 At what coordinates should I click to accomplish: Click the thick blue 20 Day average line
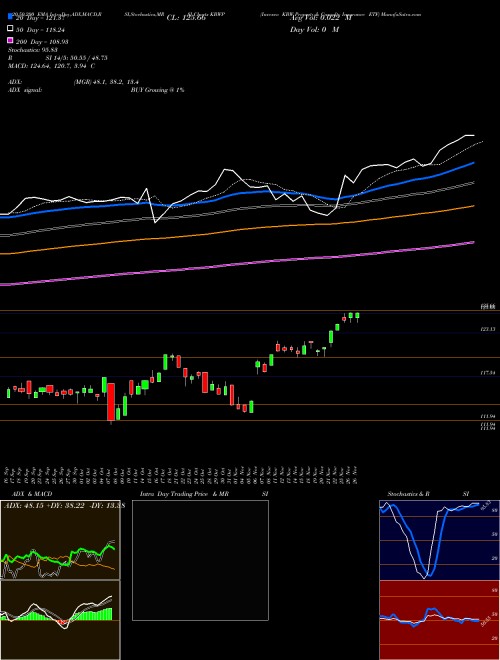[237, 192]
